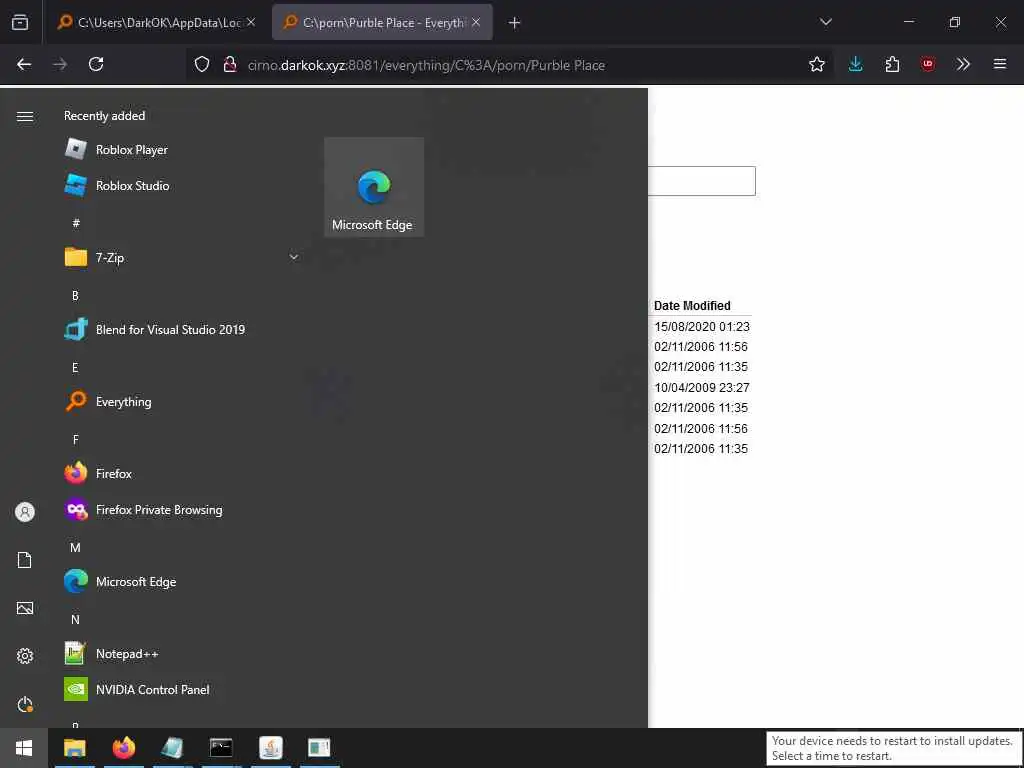The image size is (1024, 768).
Task: Open Settings gear in Start sidebar
Action: 25,656
